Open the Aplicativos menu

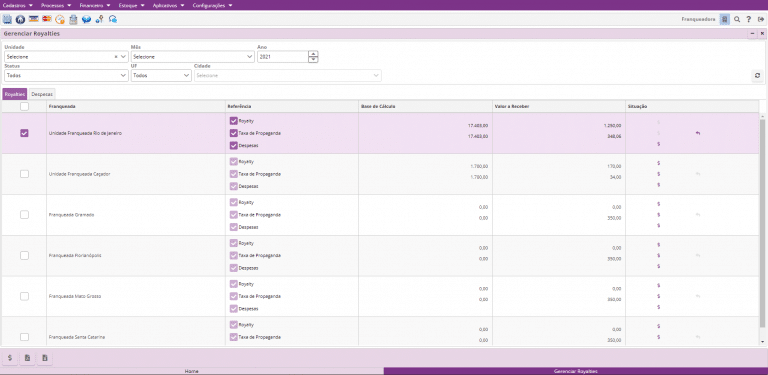168,5
